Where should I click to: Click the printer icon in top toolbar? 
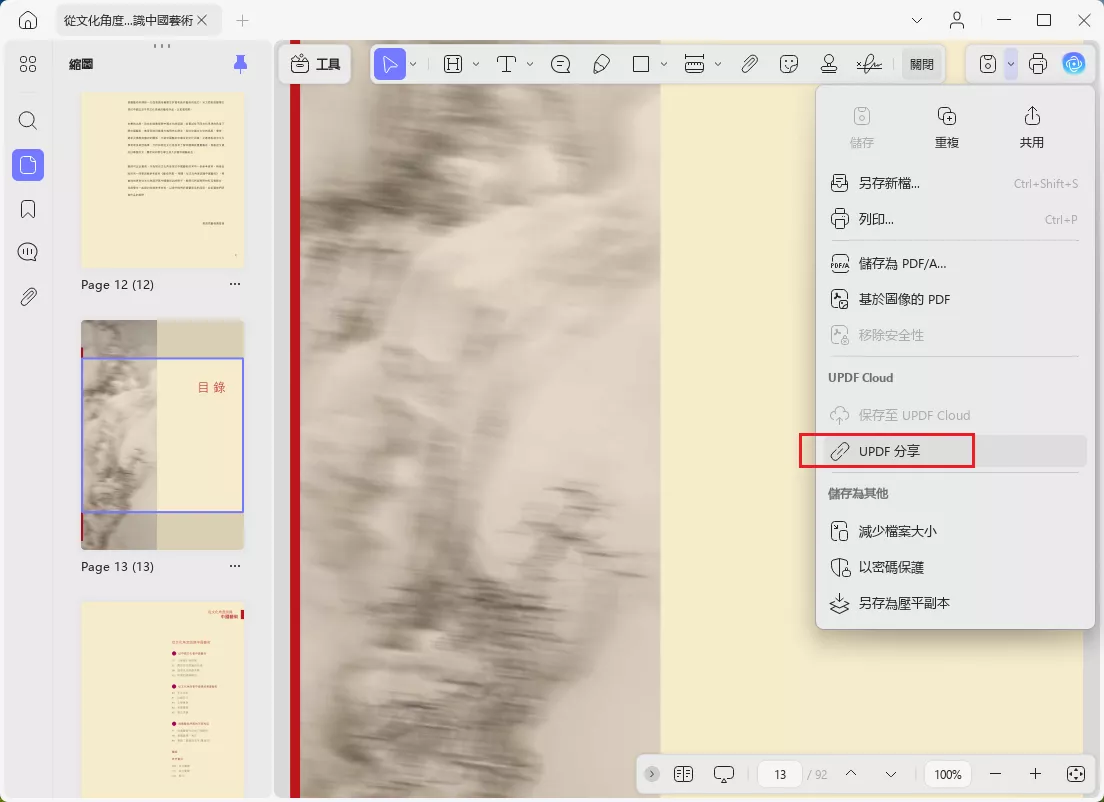tap(1038, 65)
